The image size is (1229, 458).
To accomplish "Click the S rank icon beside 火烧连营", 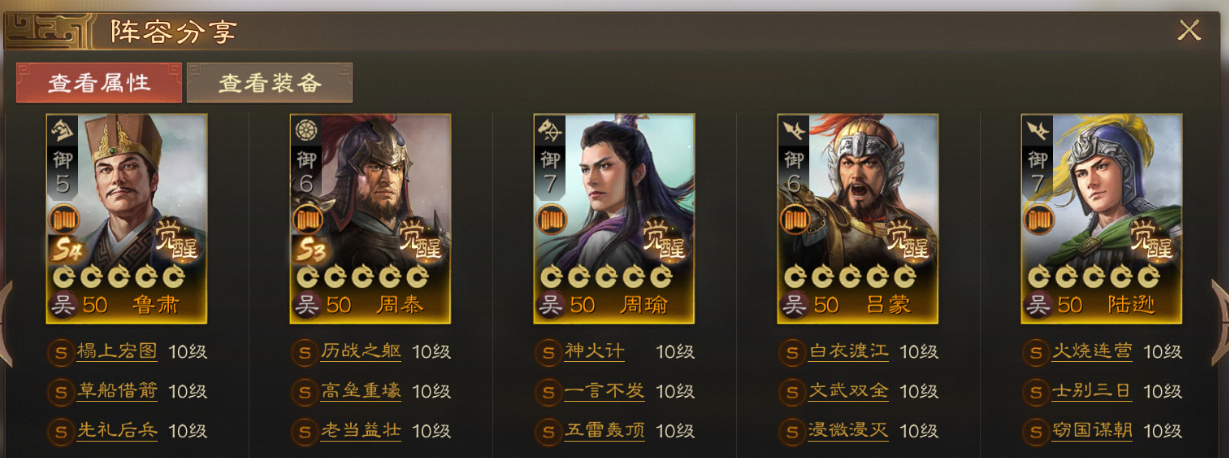I will [1035, 352].
